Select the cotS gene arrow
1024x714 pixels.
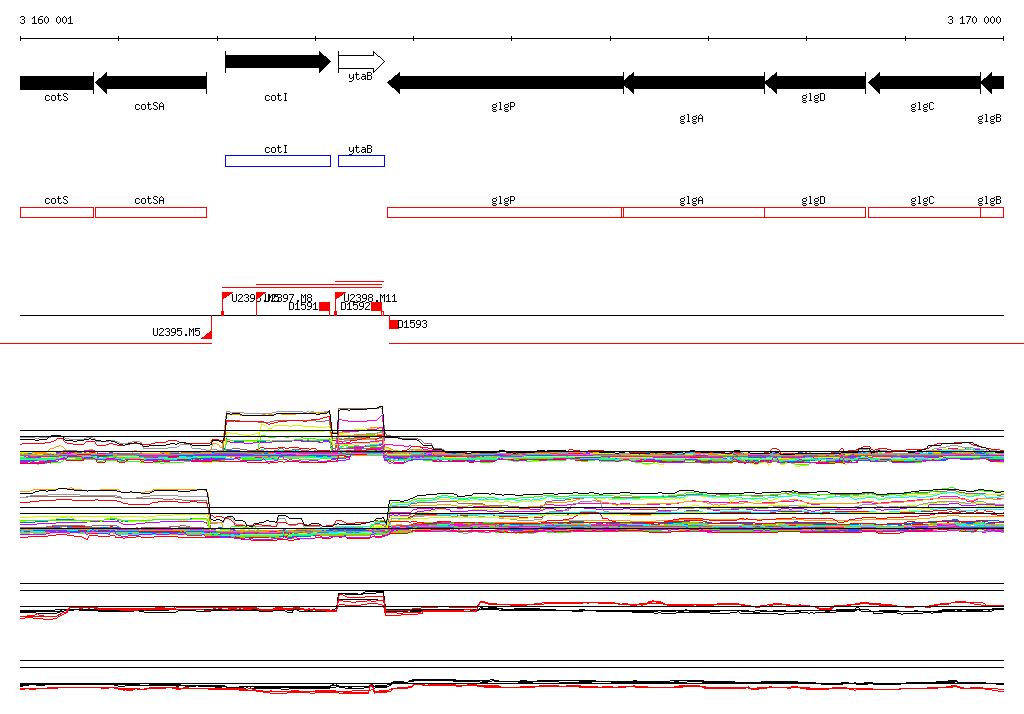click(57, 83)
